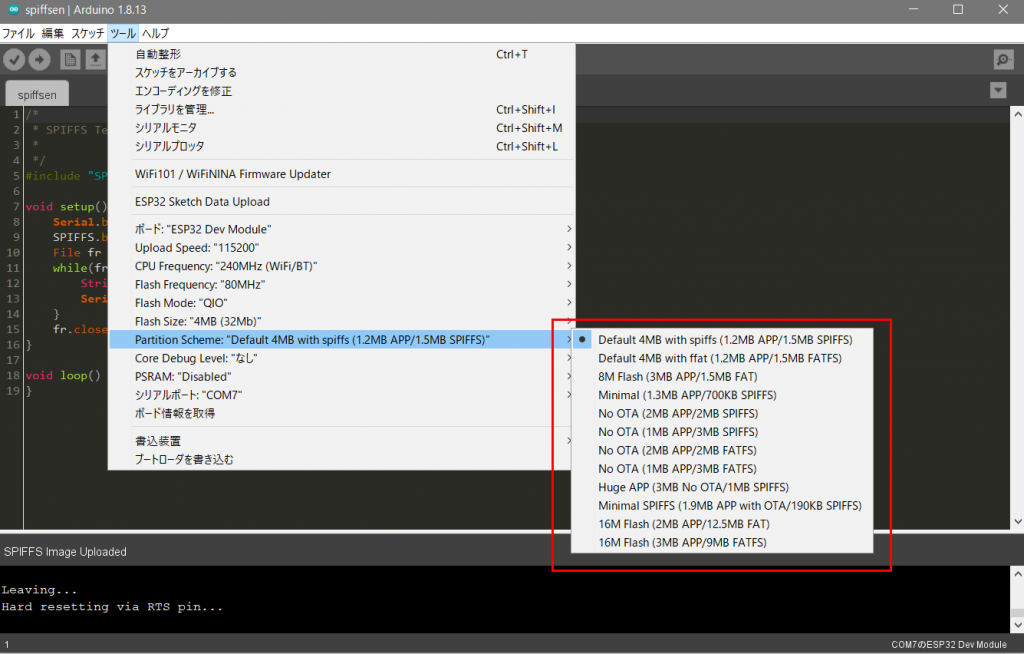Screen dimensions: 1024x654
Task: Open シリアルモニタ from the tools menu
Action: click(x=166, y=128)
